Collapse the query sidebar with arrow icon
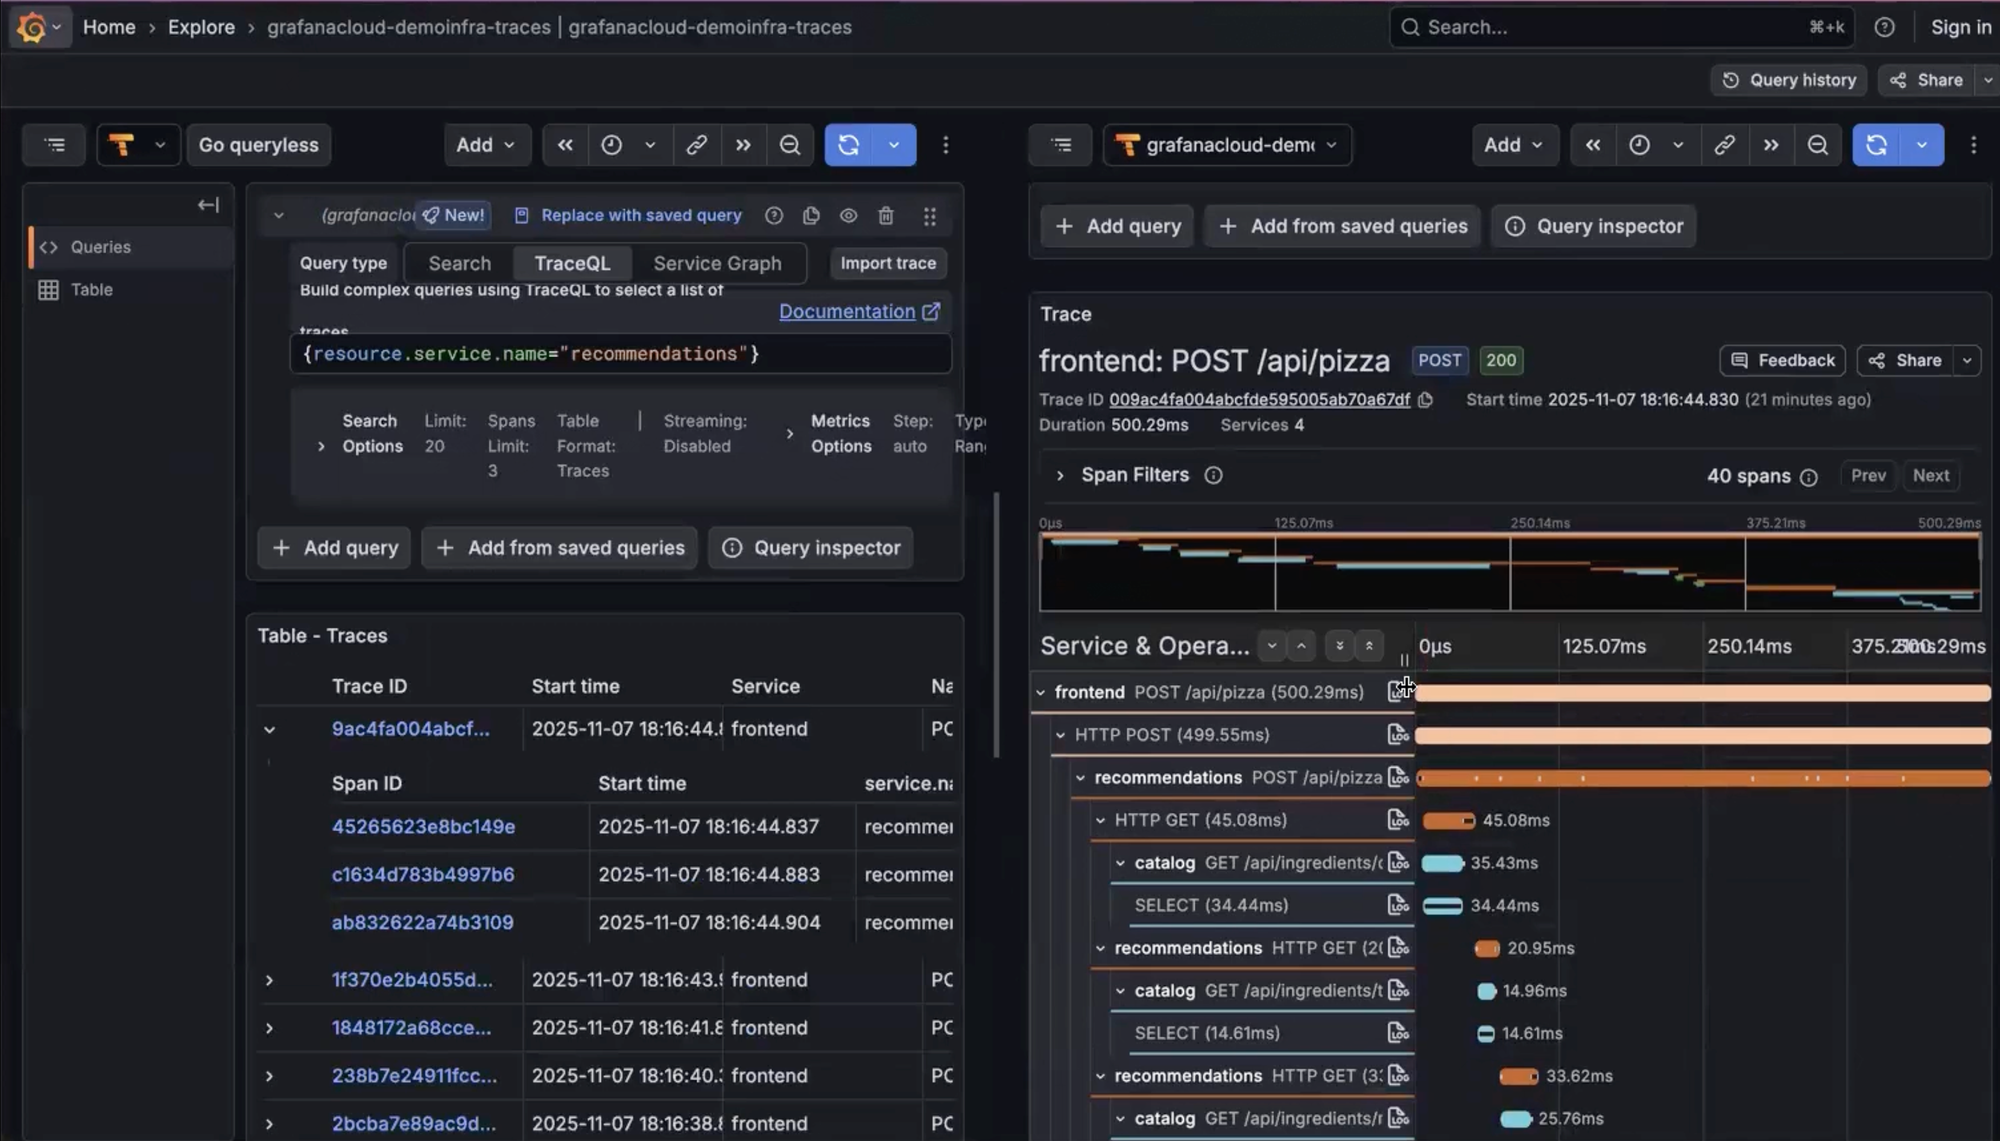The width and height of the screenshot is (2000, 1141). click(208, 205)
